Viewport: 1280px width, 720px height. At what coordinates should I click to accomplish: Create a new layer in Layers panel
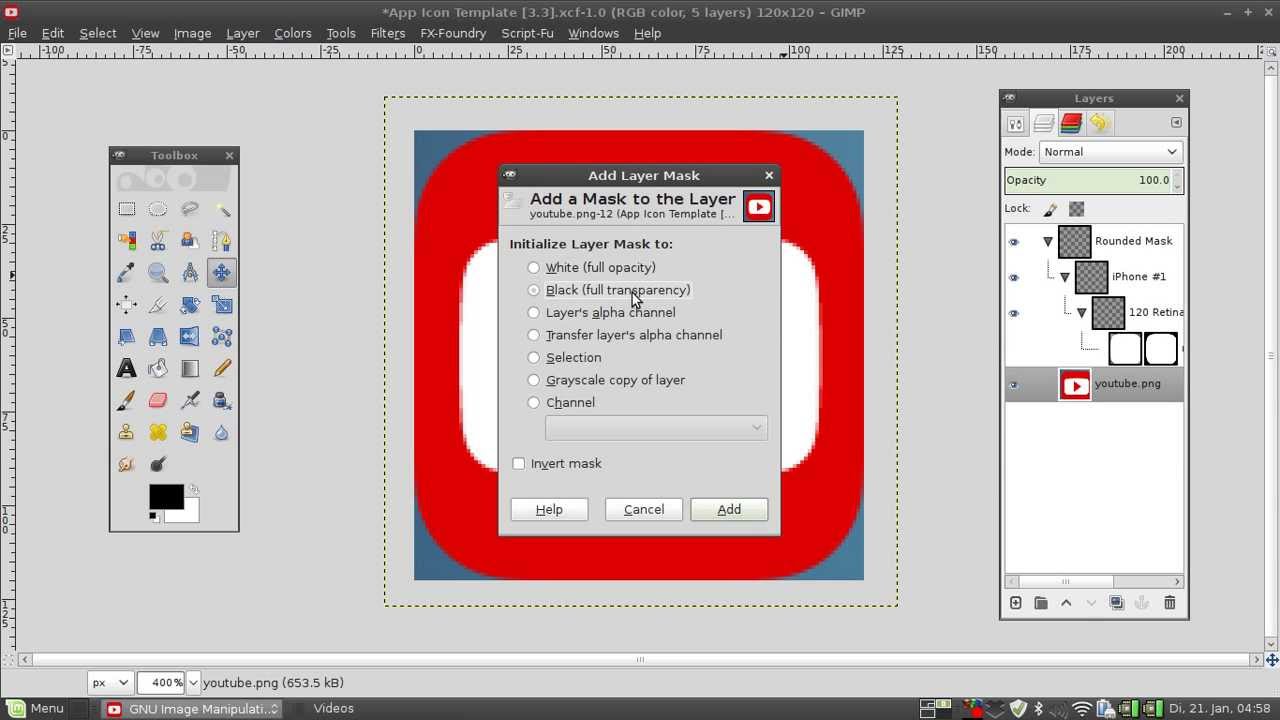click(1015, 603)
